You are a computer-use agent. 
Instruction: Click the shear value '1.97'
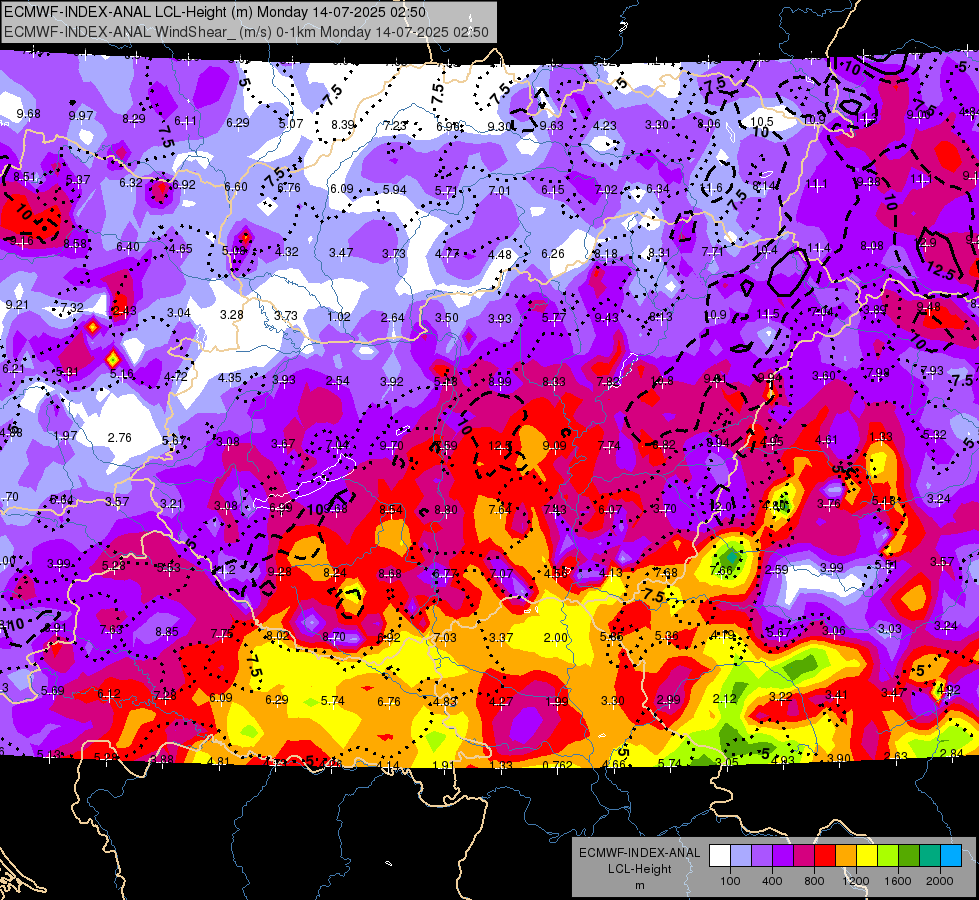(x=65, y=435)
